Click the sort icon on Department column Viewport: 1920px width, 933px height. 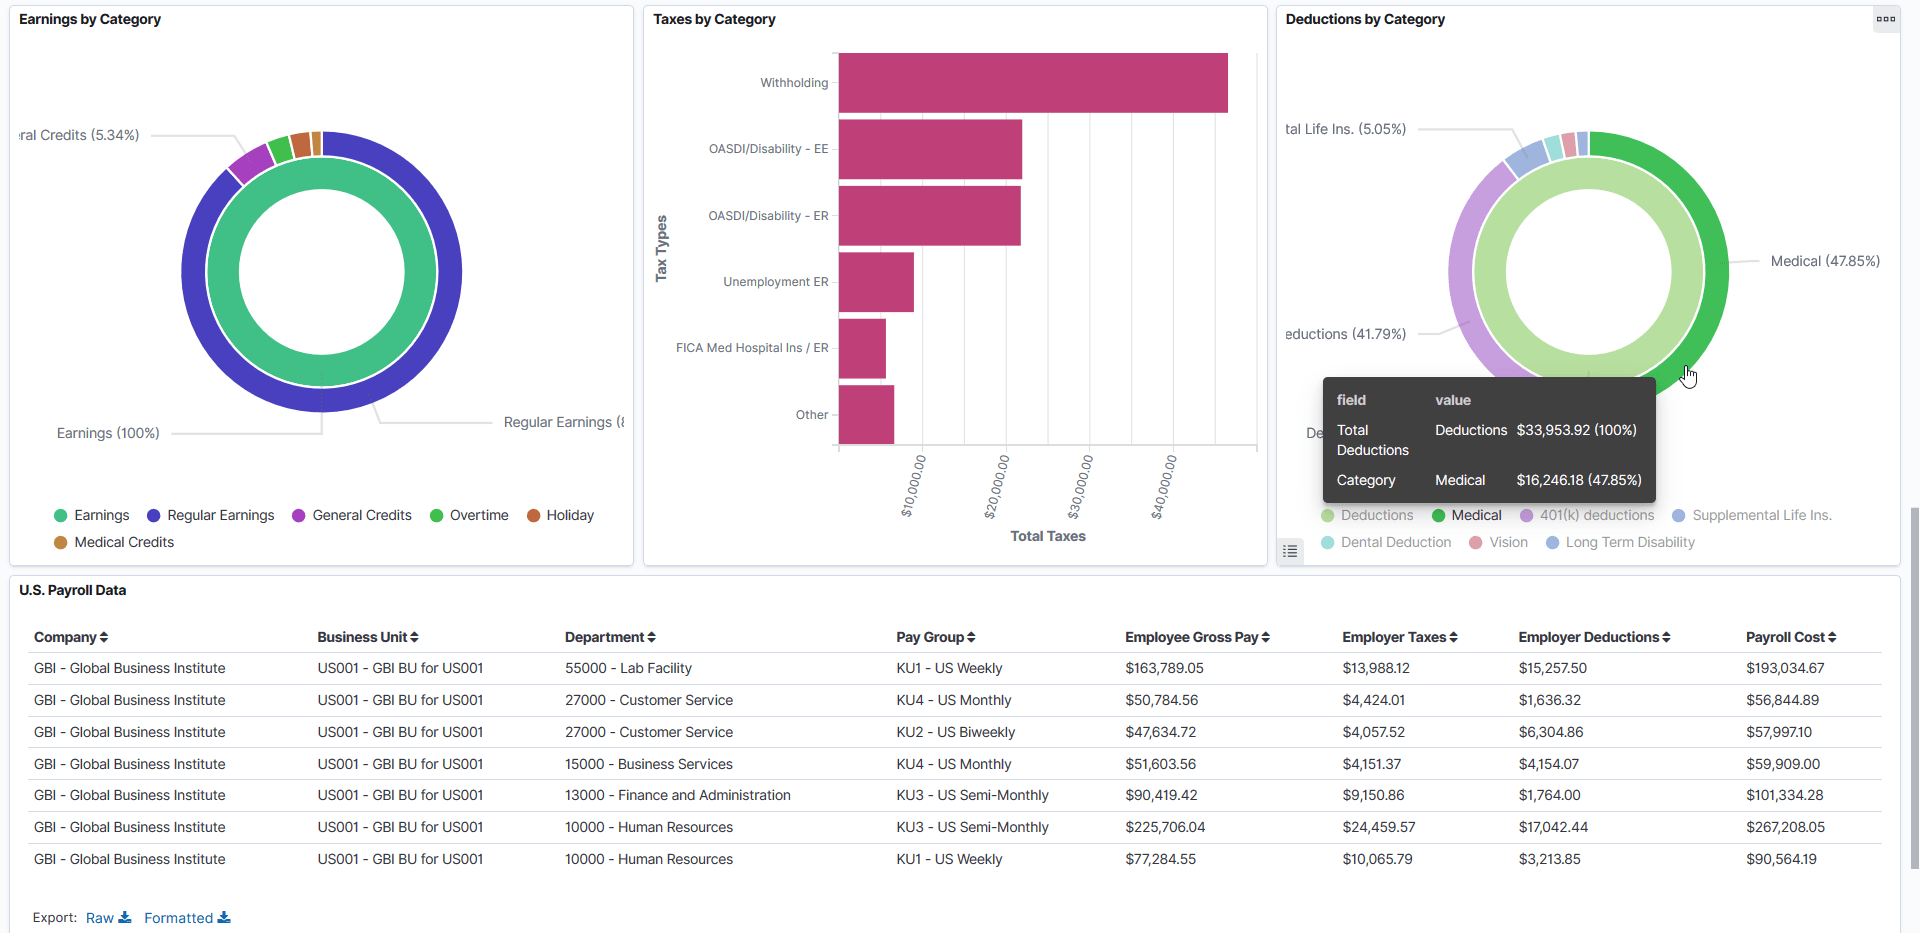(x=651, y=637)
